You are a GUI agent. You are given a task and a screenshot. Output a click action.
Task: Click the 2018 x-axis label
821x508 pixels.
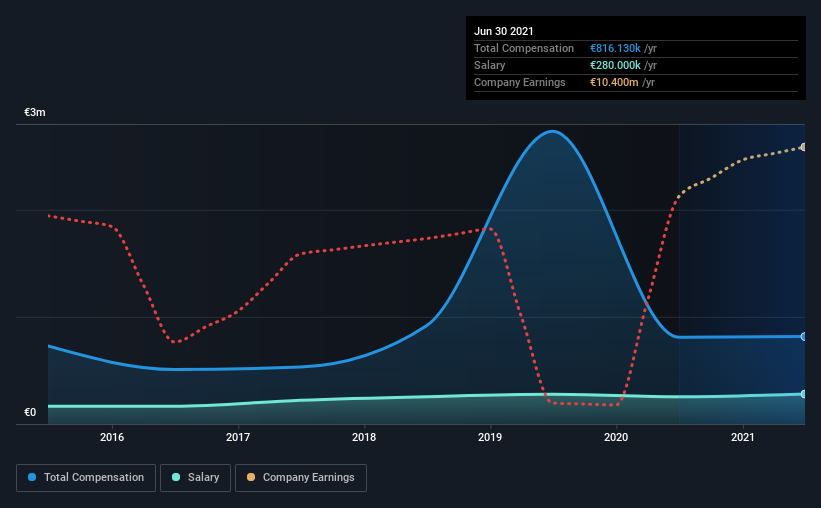coord(364,437)
